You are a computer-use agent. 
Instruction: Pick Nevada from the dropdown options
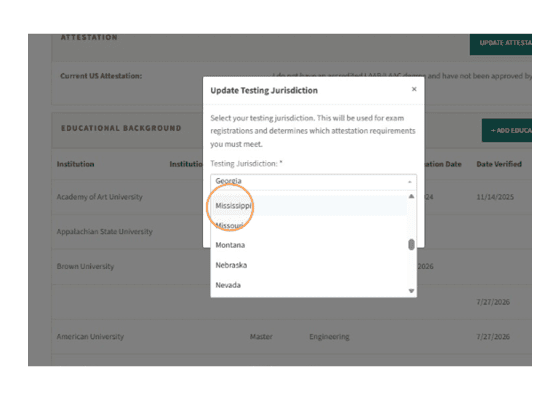[x=309, y=285]
